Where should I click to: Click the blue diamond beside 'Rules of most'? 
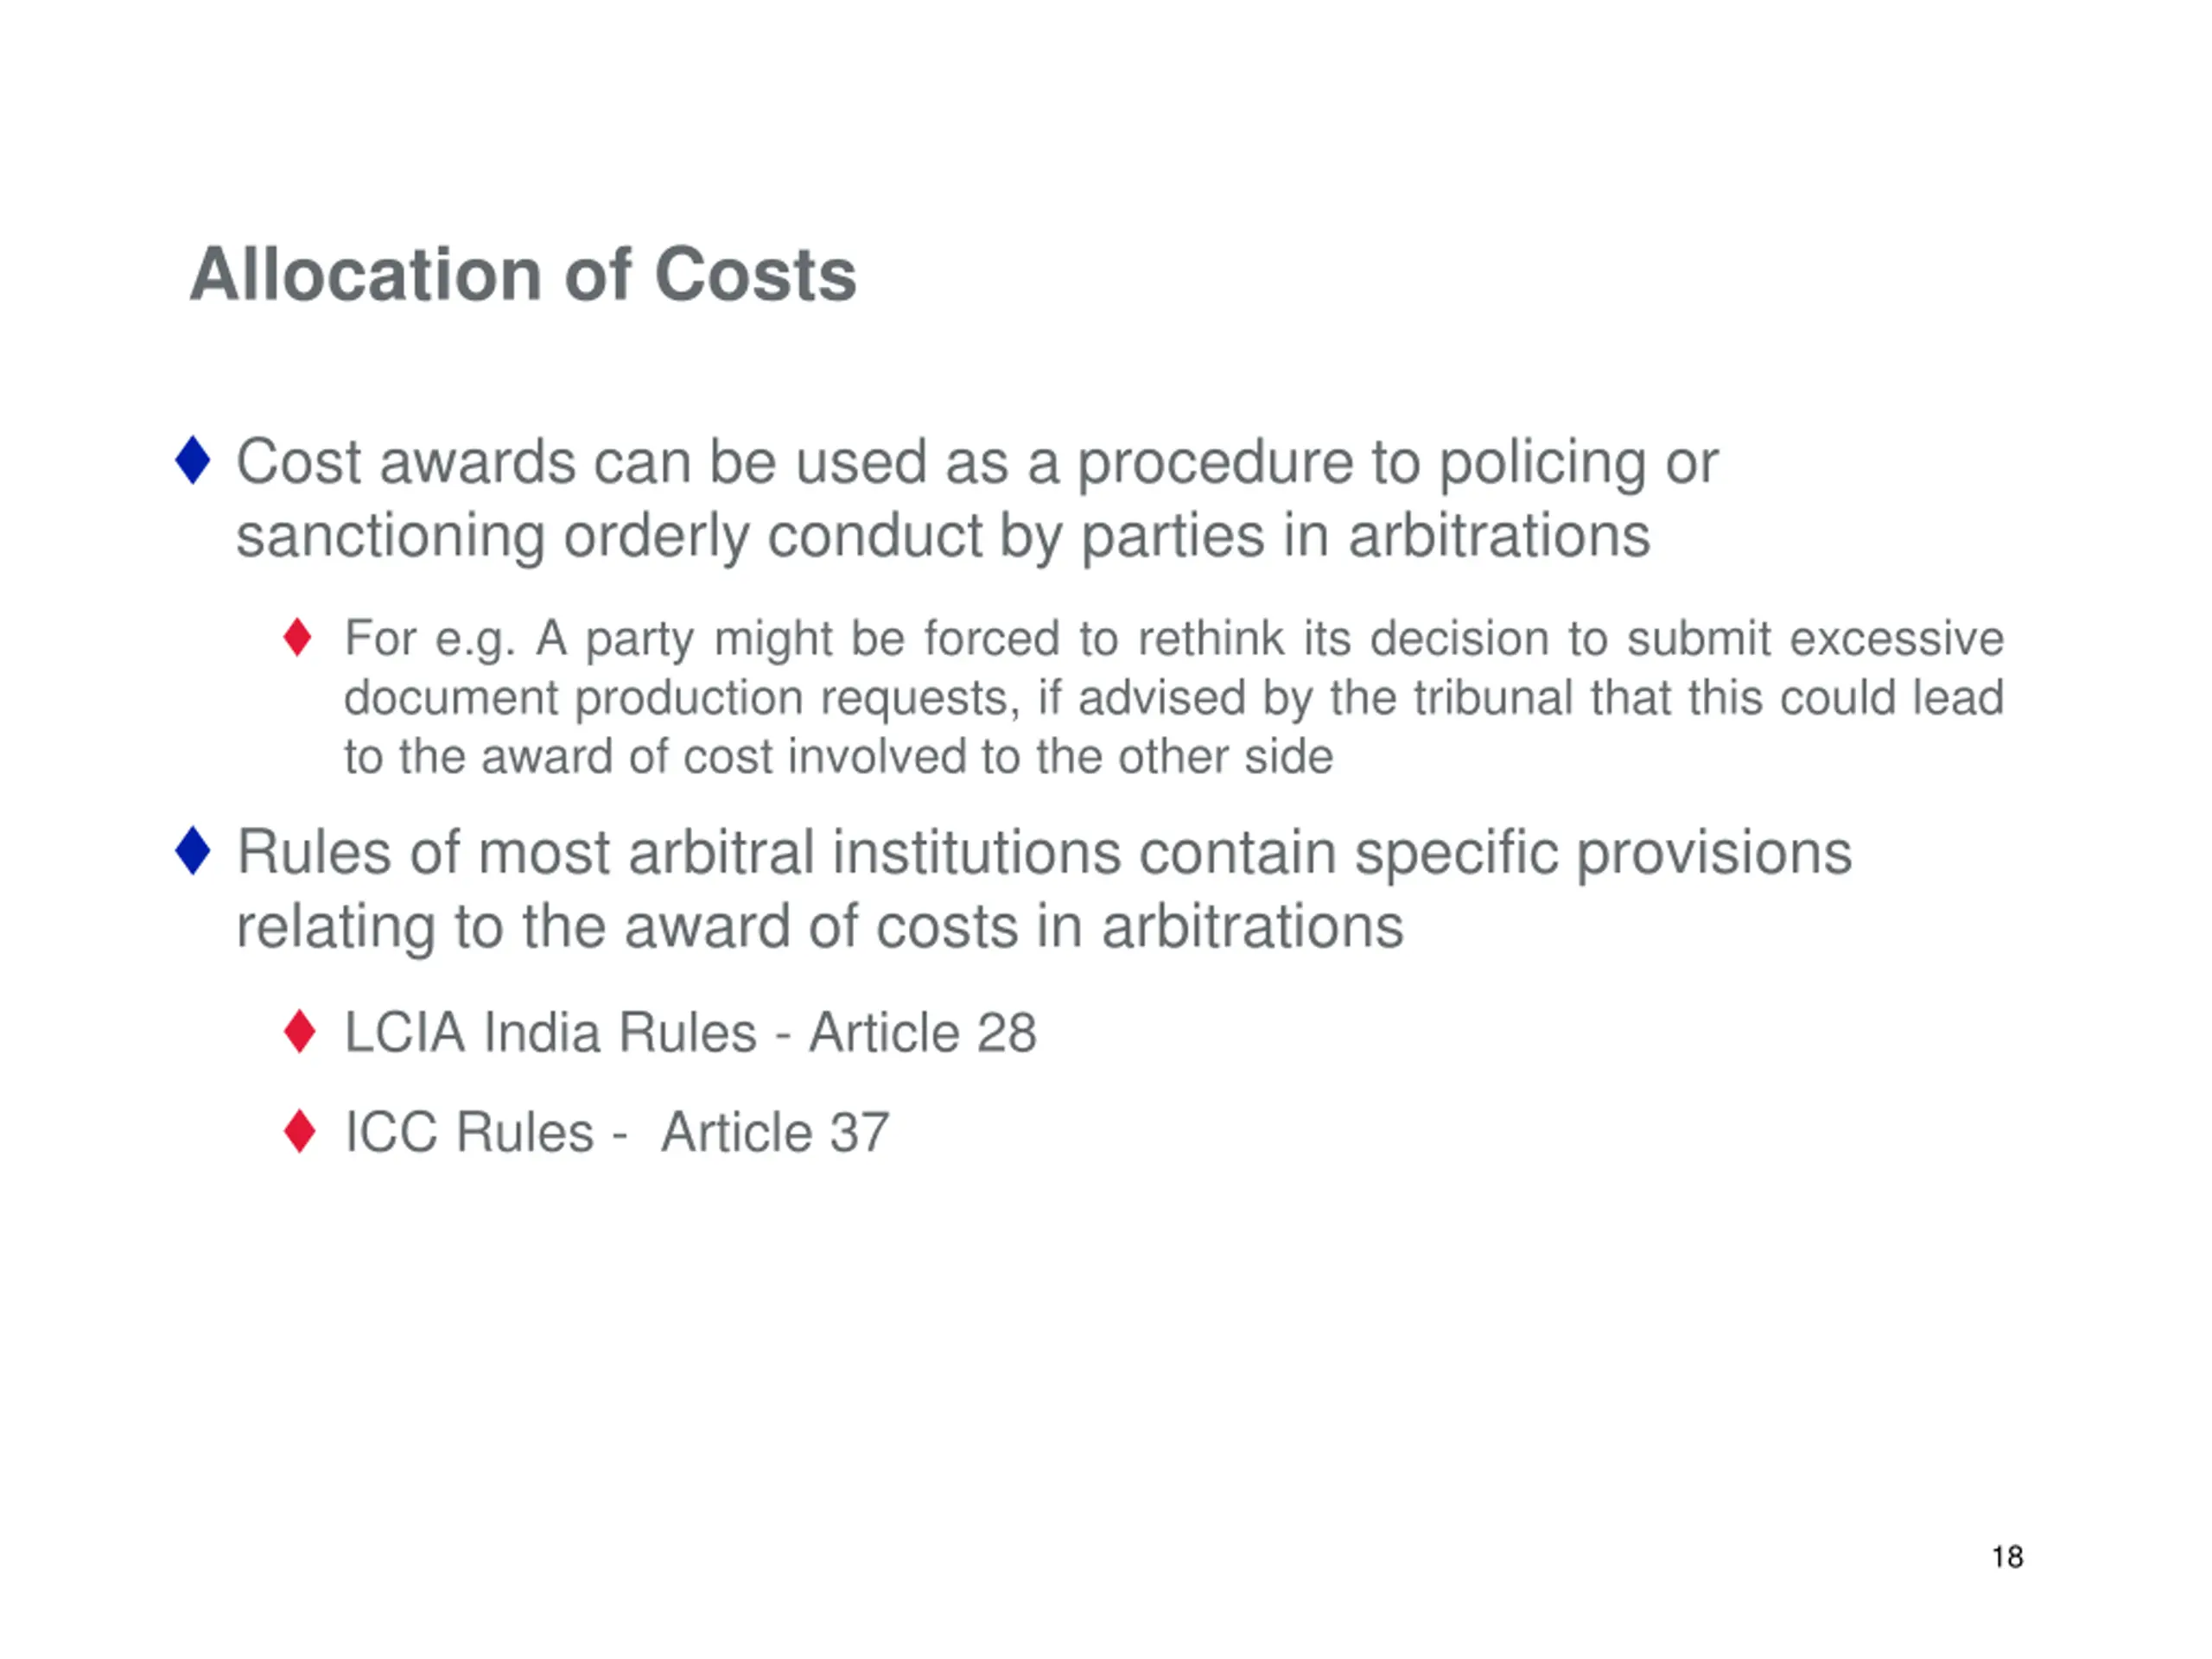192,851
